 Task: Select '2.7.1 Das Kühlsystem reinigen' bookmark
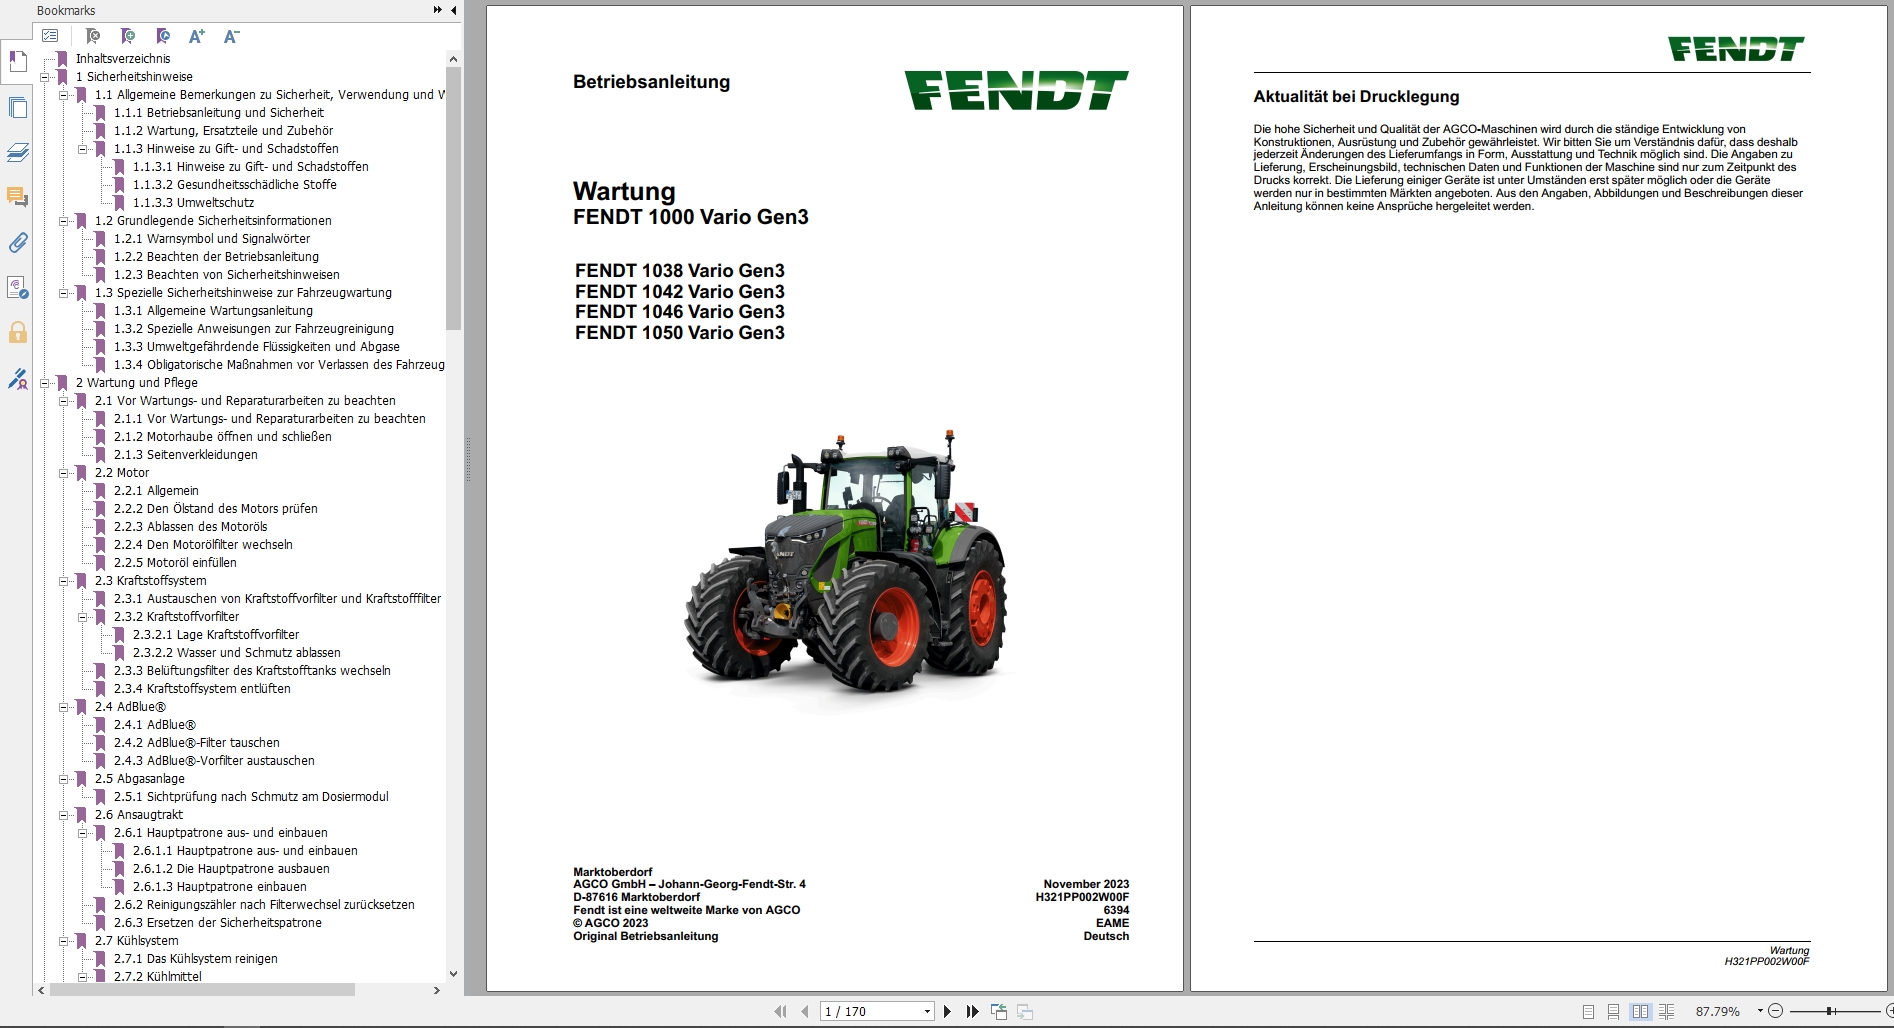pyautogui.click(x=196, y=959)
